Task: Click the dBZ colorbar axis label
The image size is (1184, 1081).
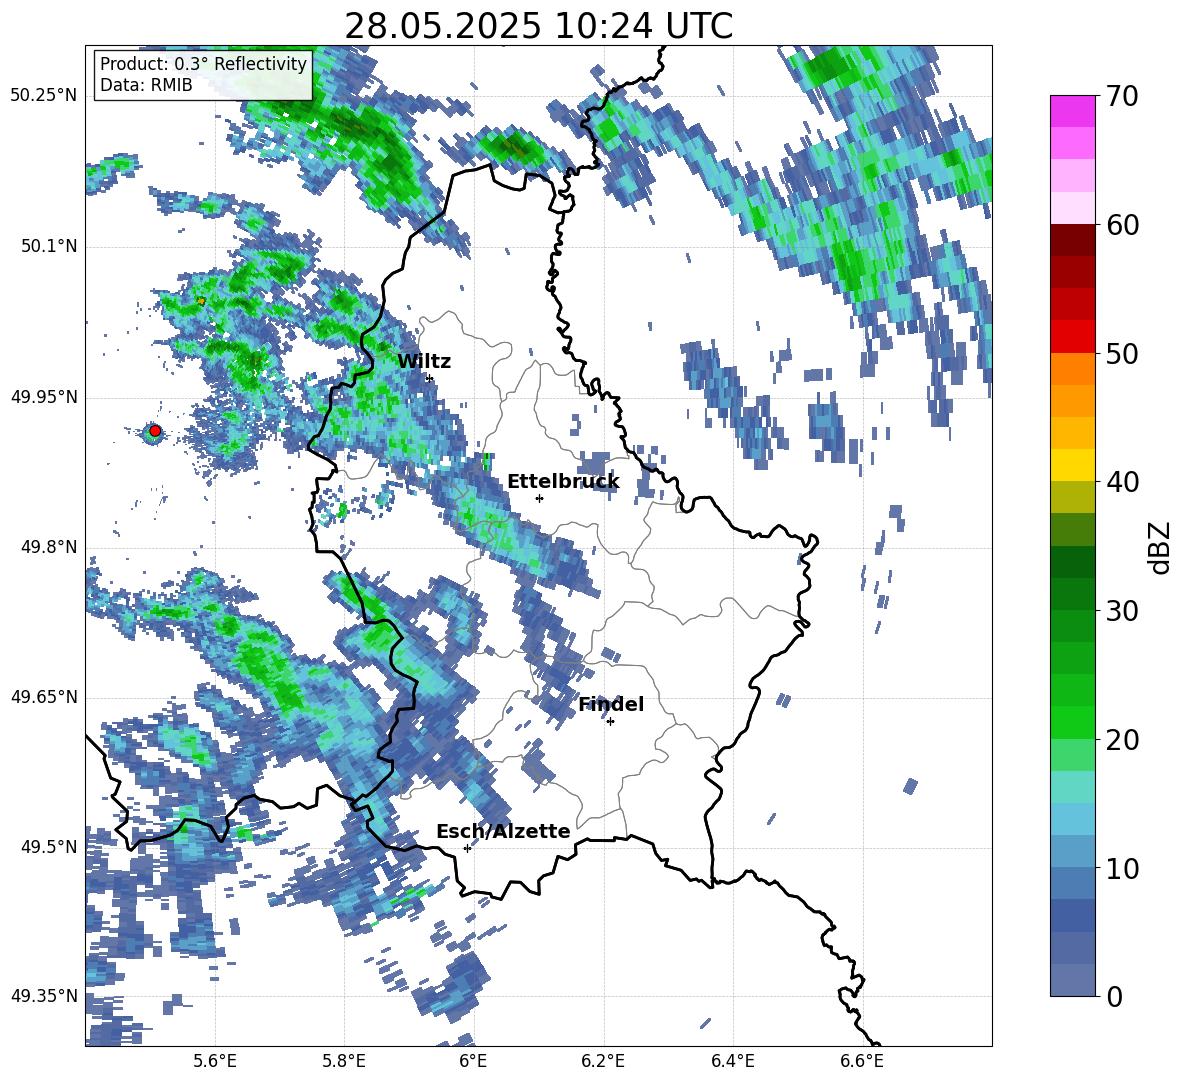Action: tap(1160, 547)
